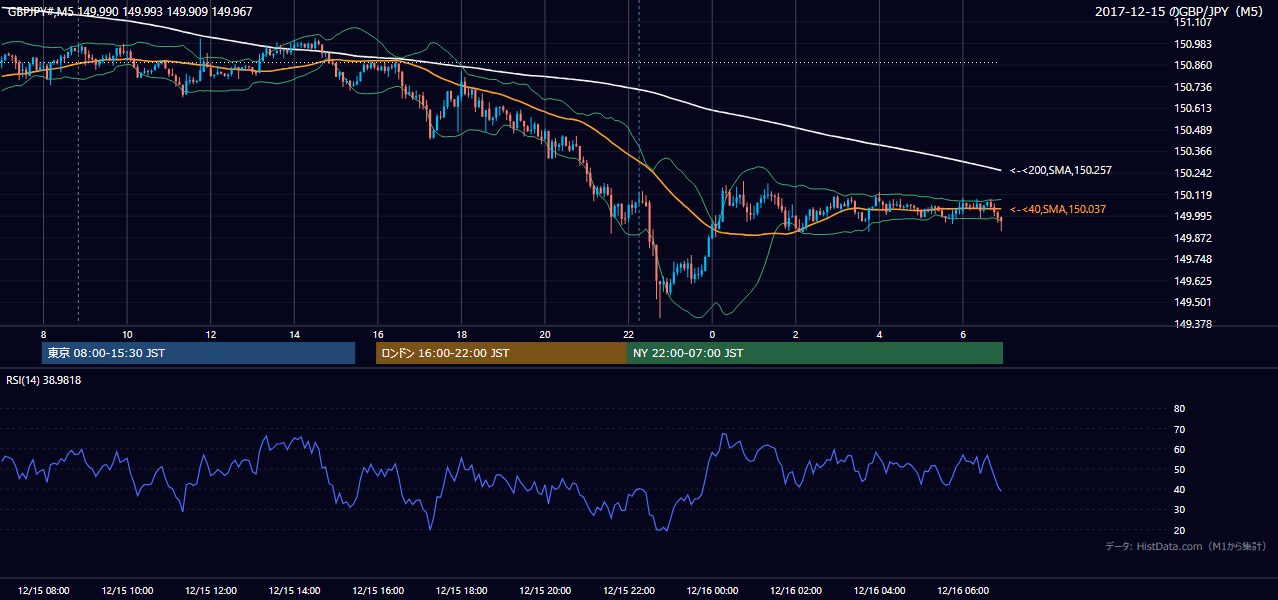The image size is (1278, 600).
Task: Click the 12/15 16:00 time axis label
Action: tap(378, 591)
